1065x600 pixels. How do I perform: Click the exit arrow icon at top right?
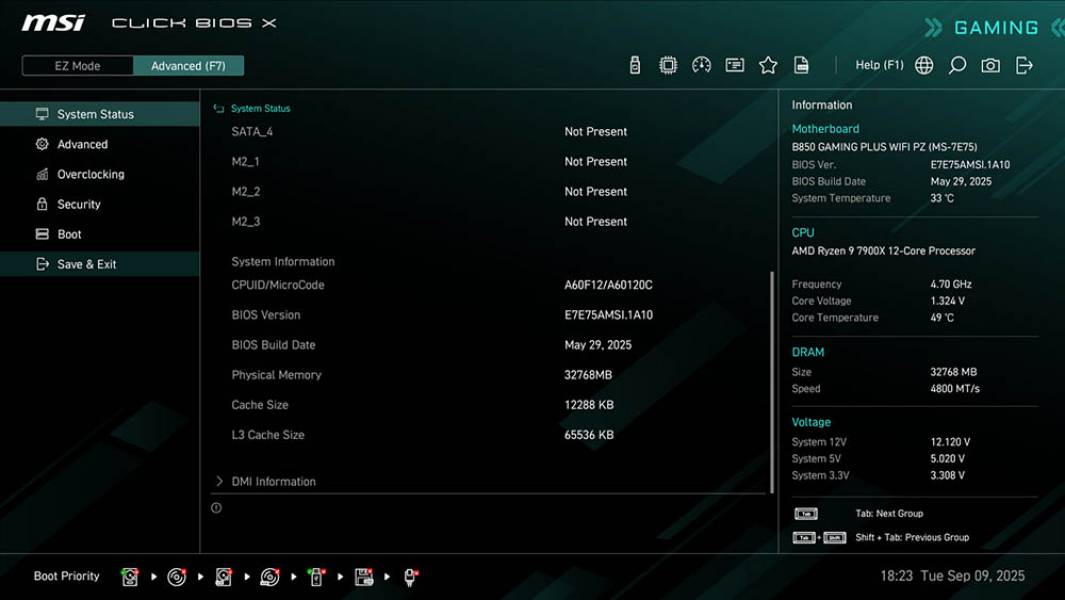(1022, 64)
